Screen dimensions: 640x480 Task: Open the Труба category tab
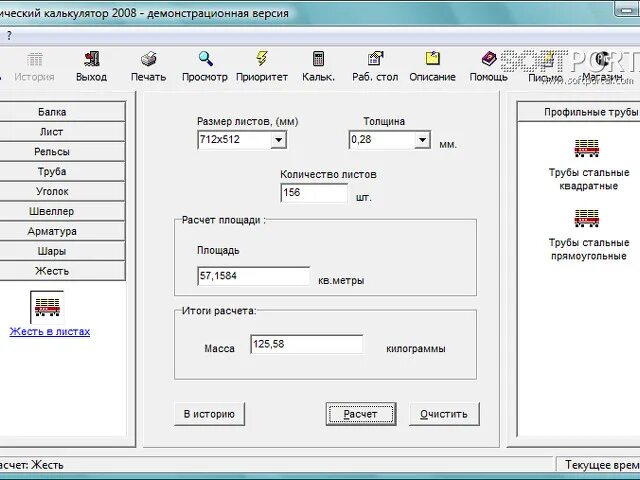[52, 171]
